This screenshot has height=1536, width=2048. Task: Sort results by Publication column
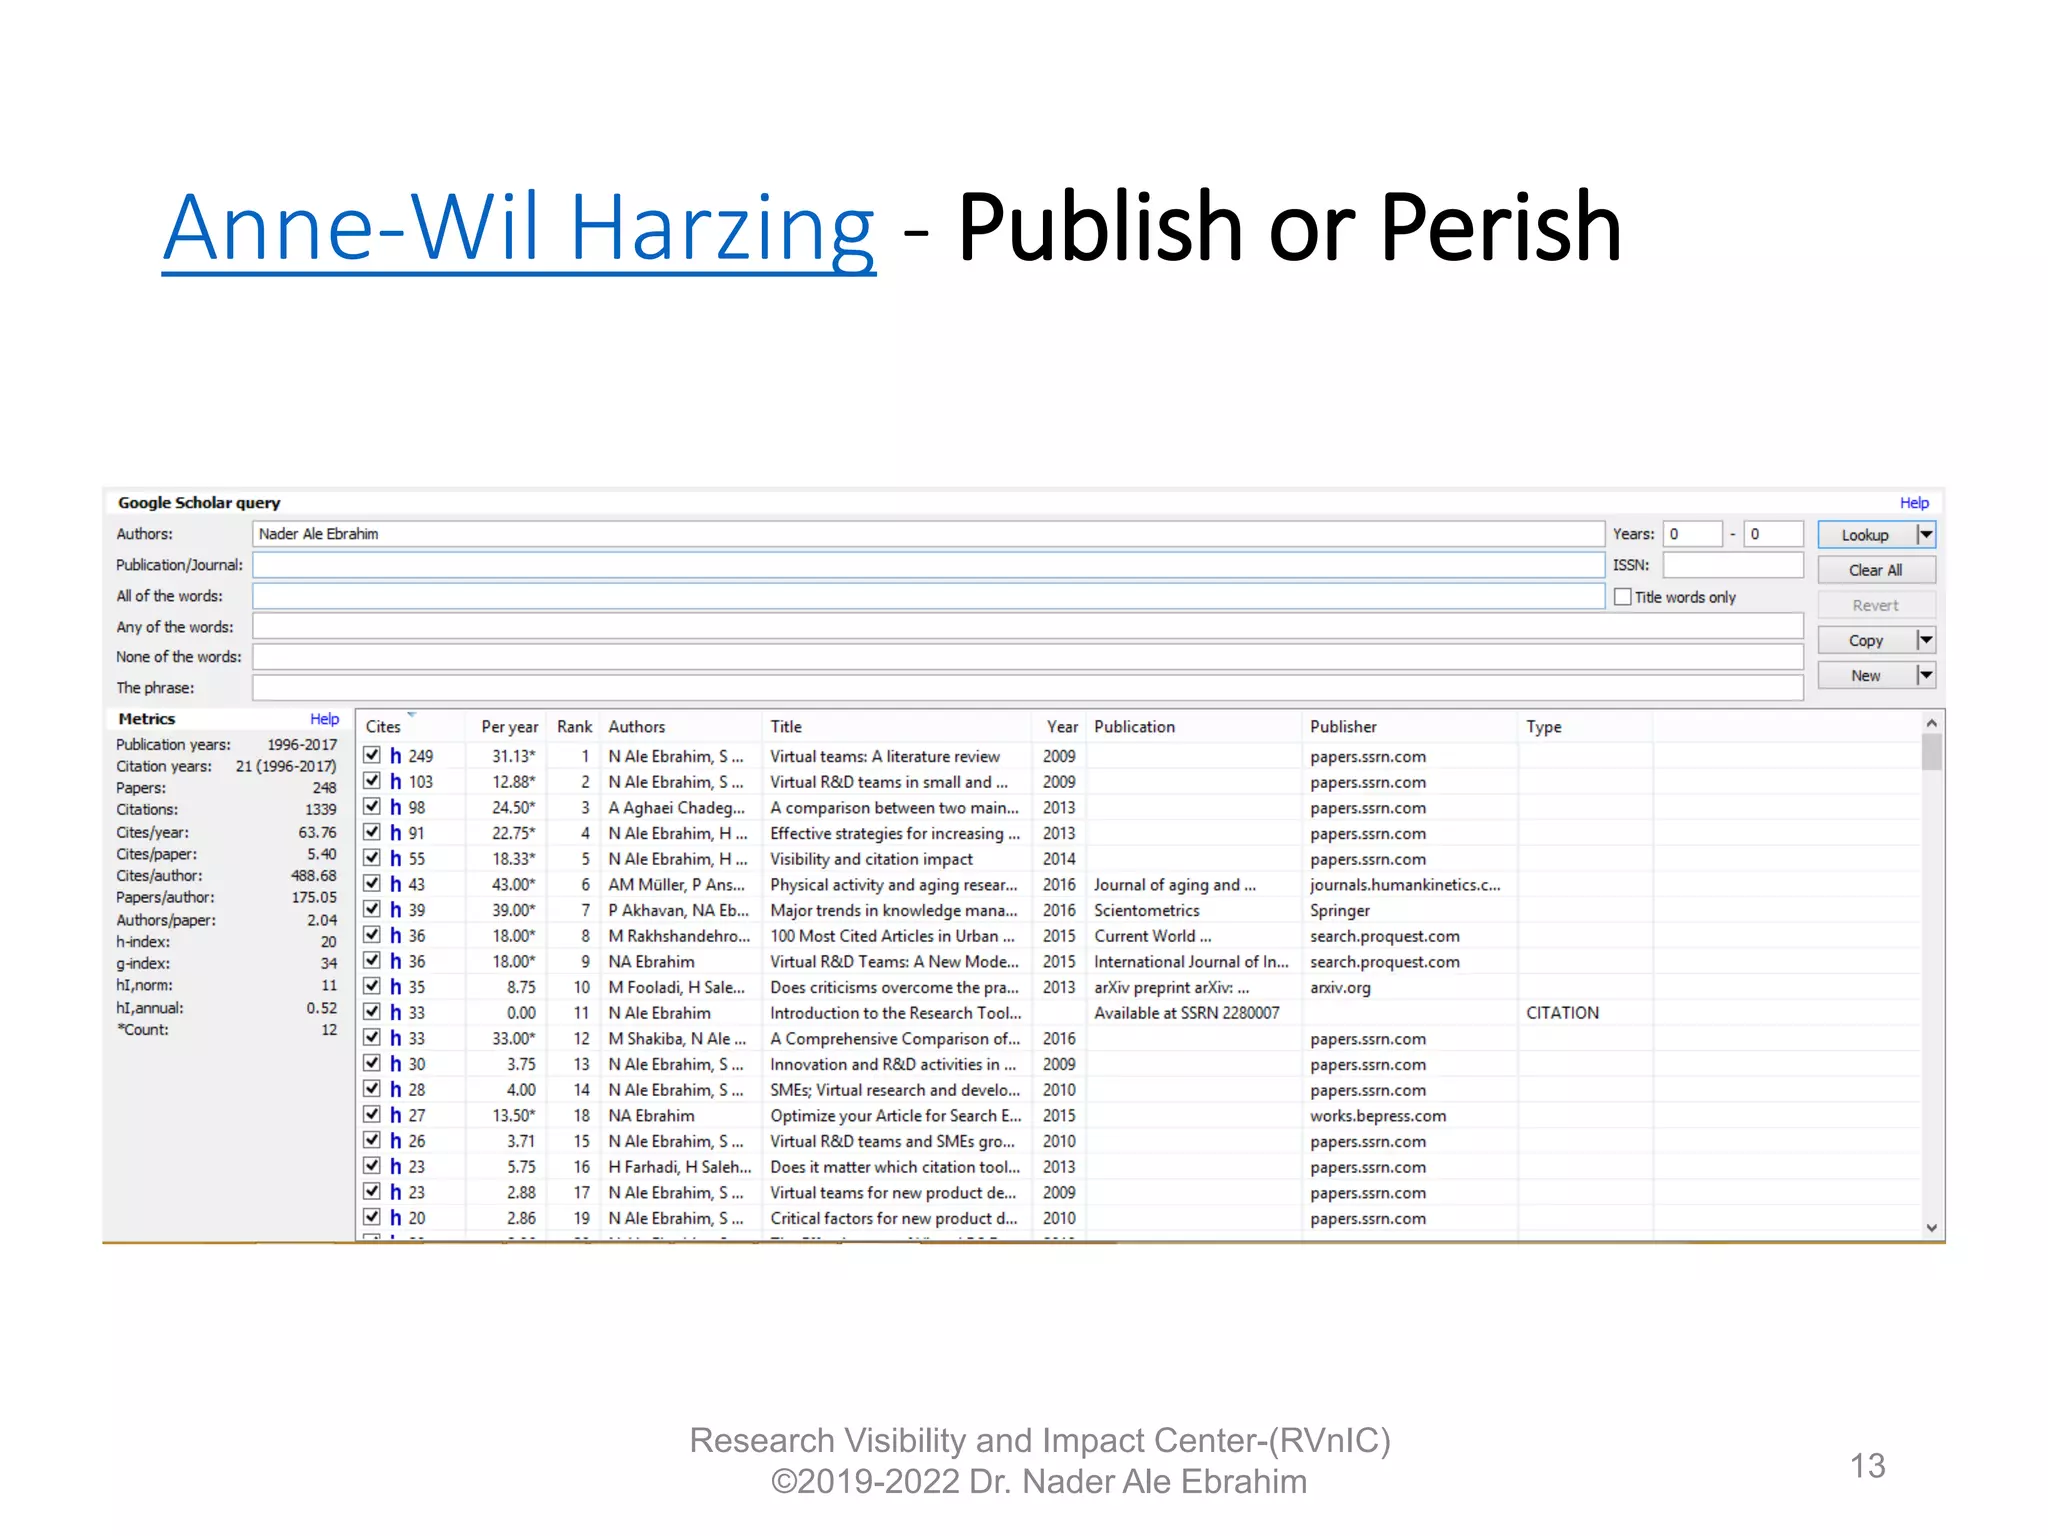point(1194,727)
